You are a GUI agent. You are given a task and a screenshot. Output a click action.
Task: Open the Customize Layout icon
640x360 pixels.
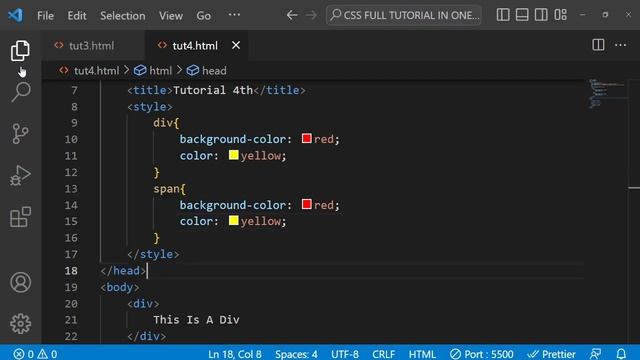pos(560,15)
